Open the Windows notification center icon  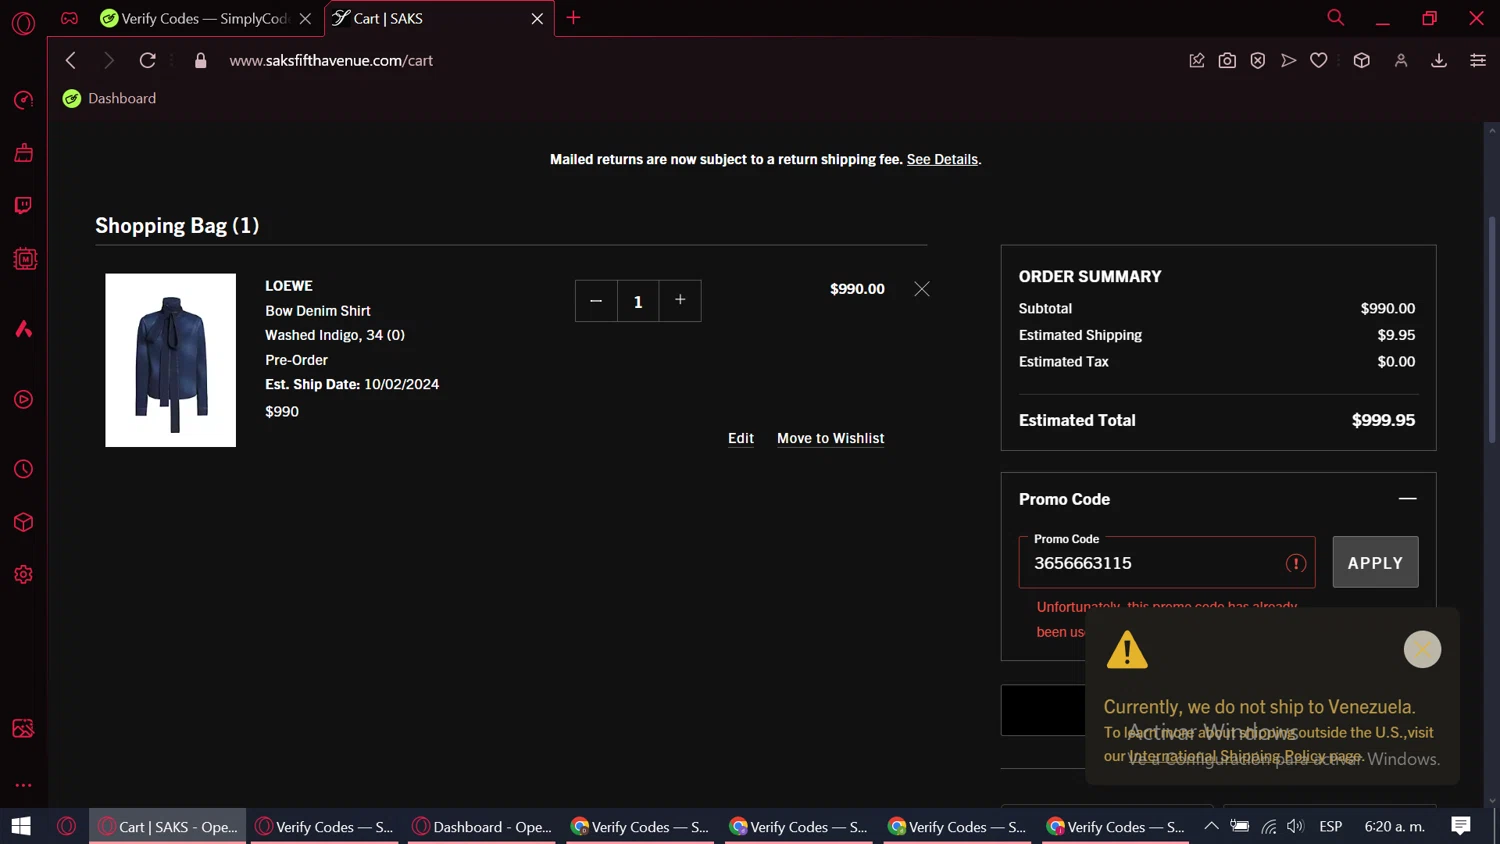[x=1461, y=826]
